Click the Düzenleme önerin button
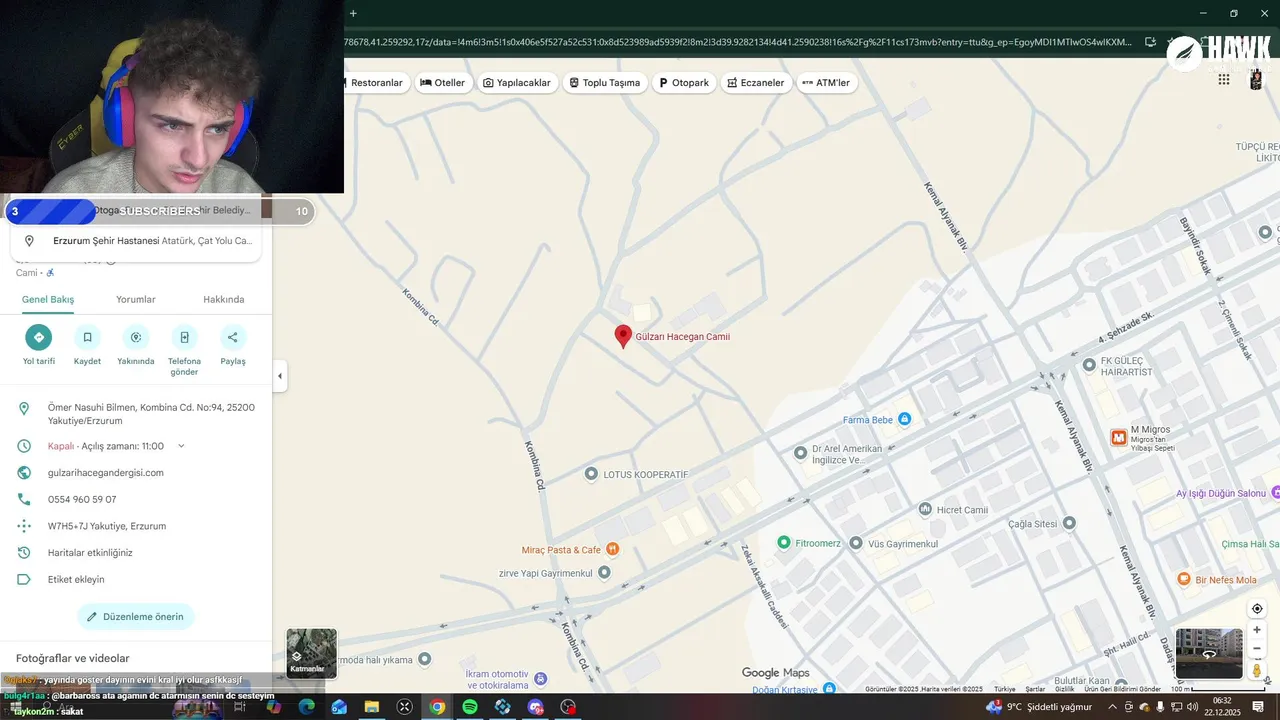 136,617
